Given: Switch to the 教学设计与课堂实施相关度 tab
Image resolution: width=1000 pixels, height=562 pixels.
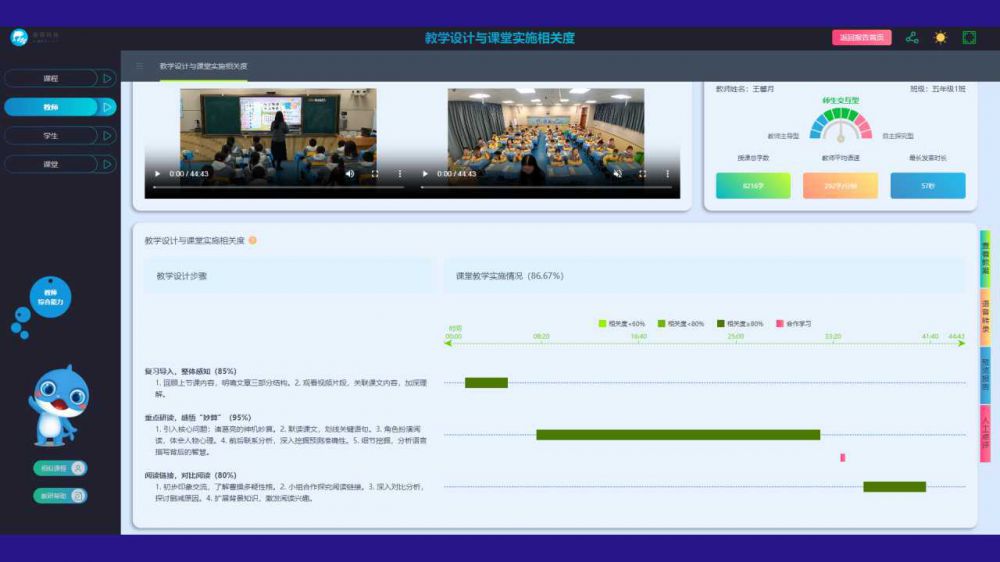Looking at the screenshot, I should click(203, 67).
